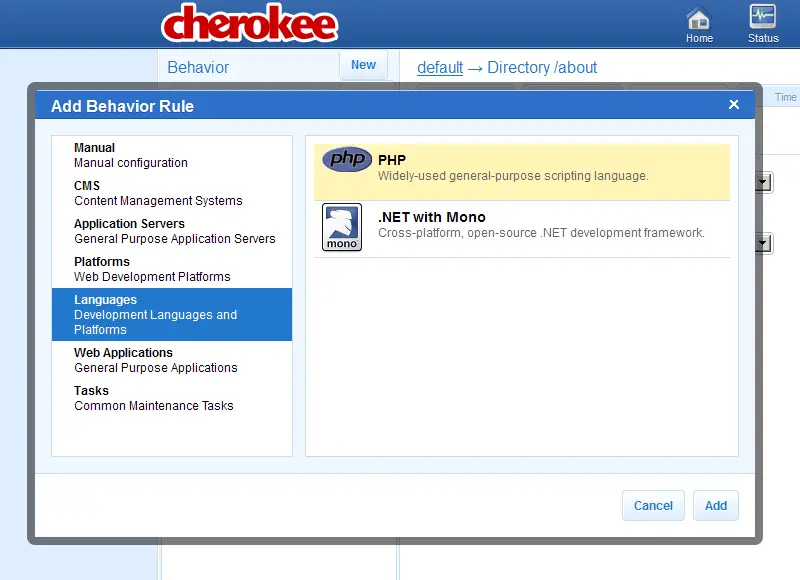Click the Cross-platform .NET framework description
This screenshot has height=580, width=800.
[541, 233]
